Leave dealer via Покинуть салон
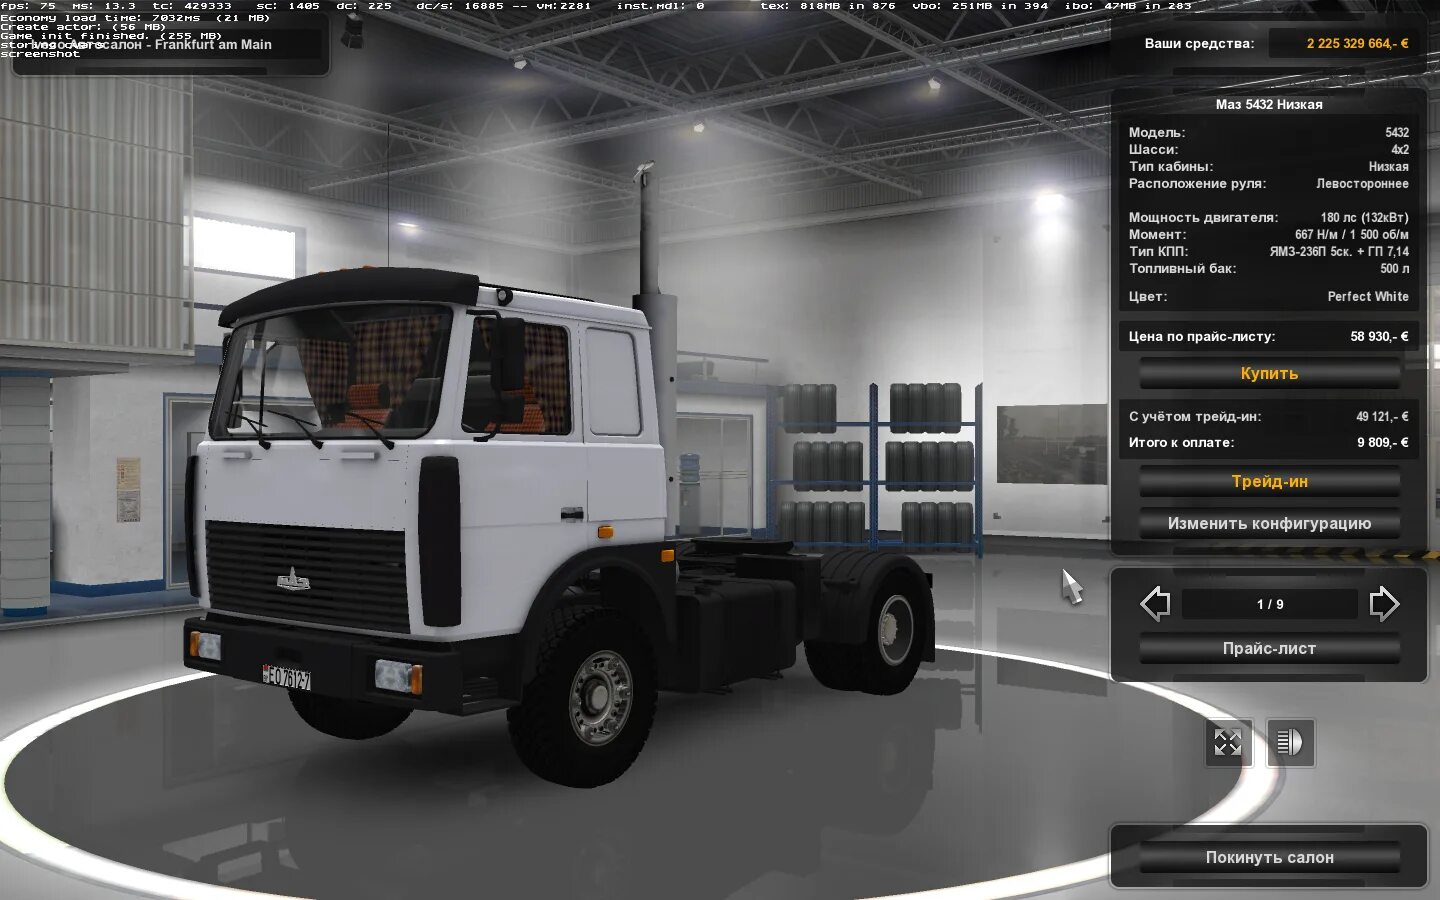Screen dimensions: 1440x900 click(1269, 858)
